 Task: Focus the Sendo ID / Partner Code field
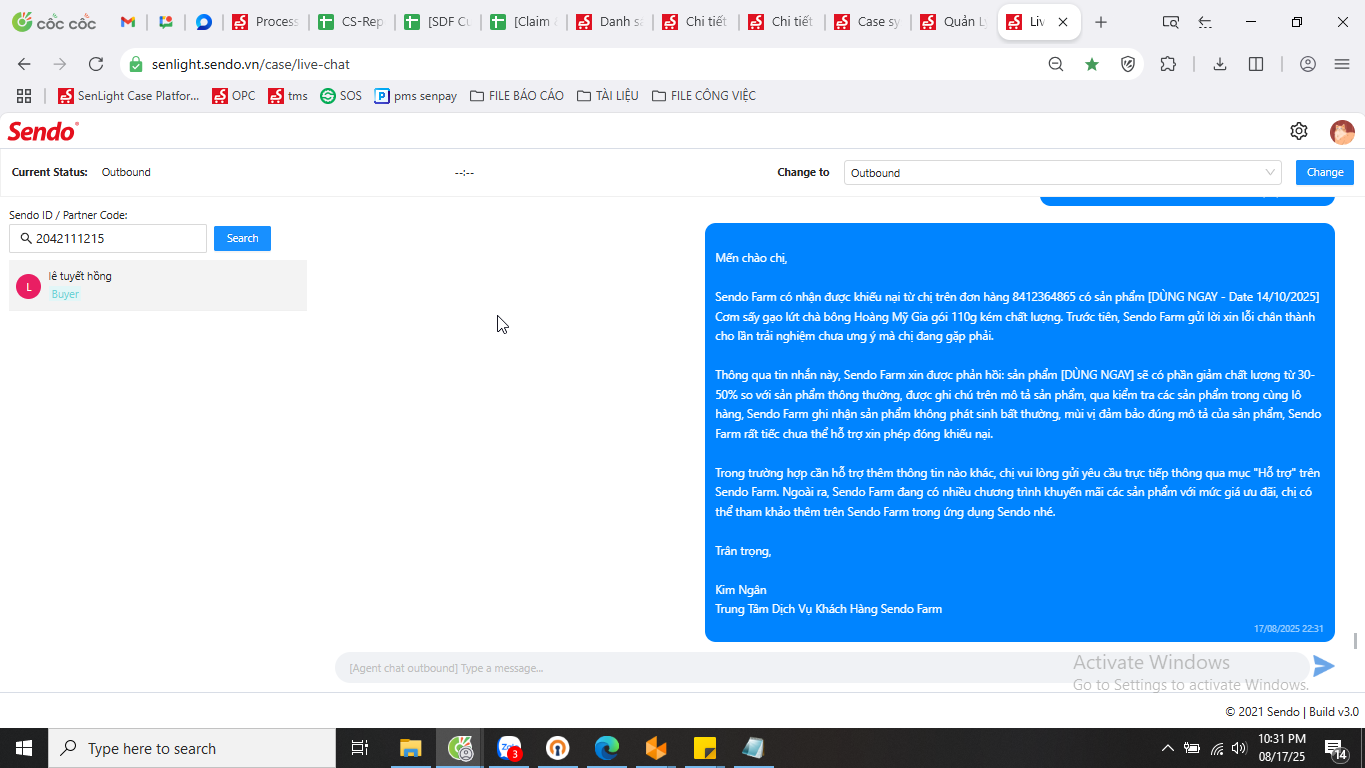[x=108, y=238]
